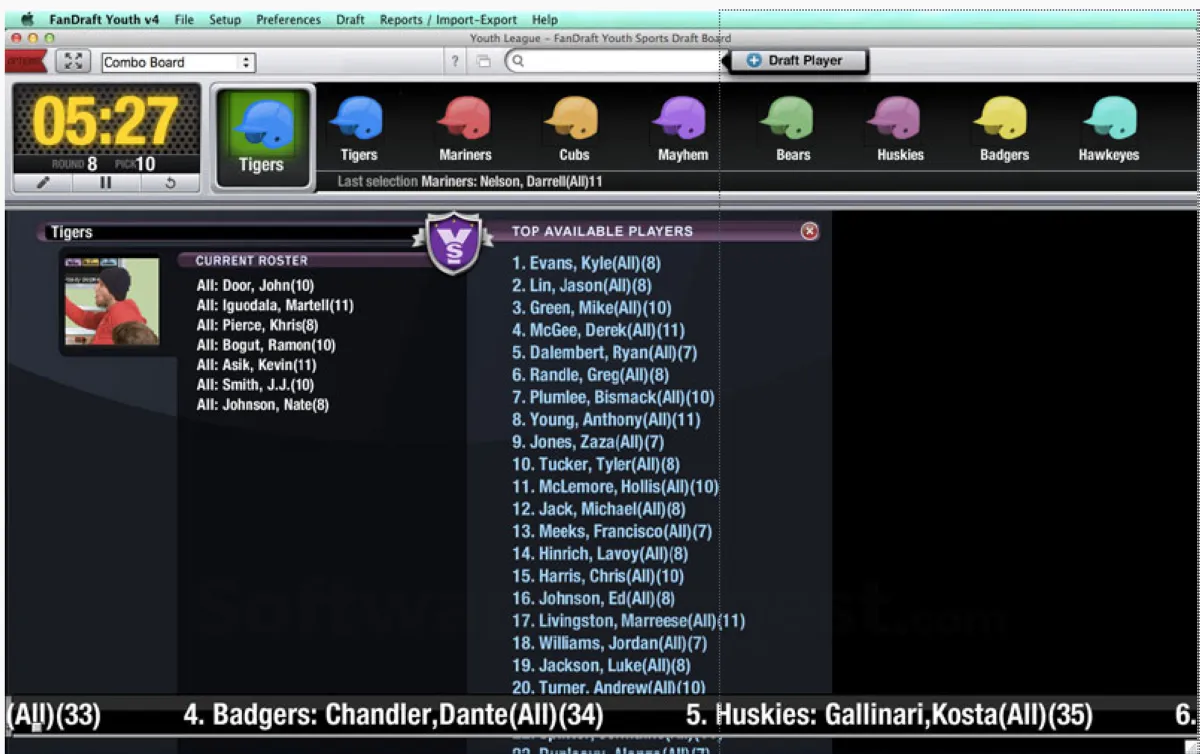Click roster entry Iguodala, Martell
Screen dimensions: 1200x754
pos(275,305)
